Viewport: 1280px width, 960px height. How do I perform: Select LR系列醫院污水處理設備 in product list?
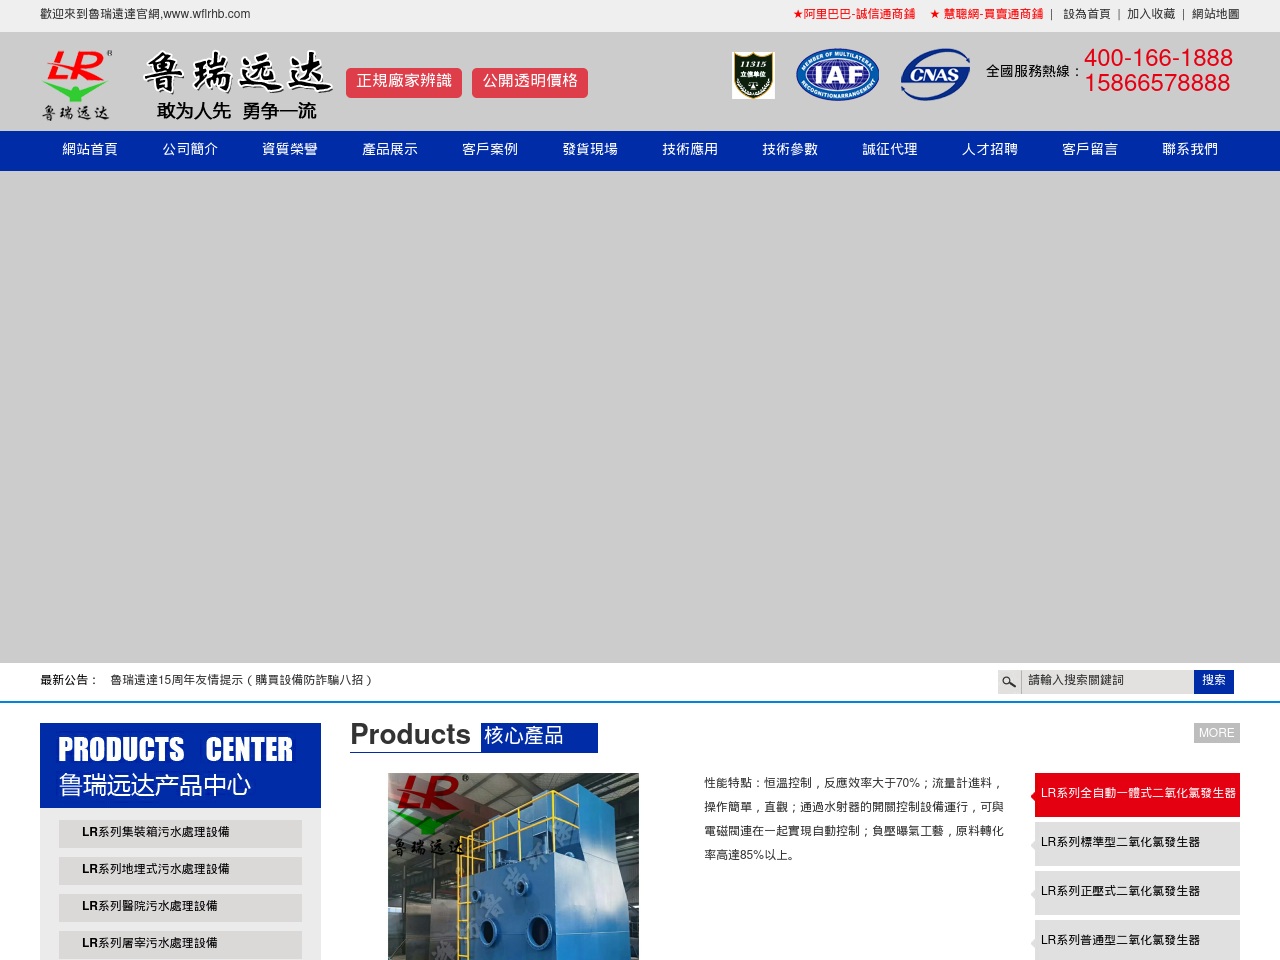click(180, 907)
